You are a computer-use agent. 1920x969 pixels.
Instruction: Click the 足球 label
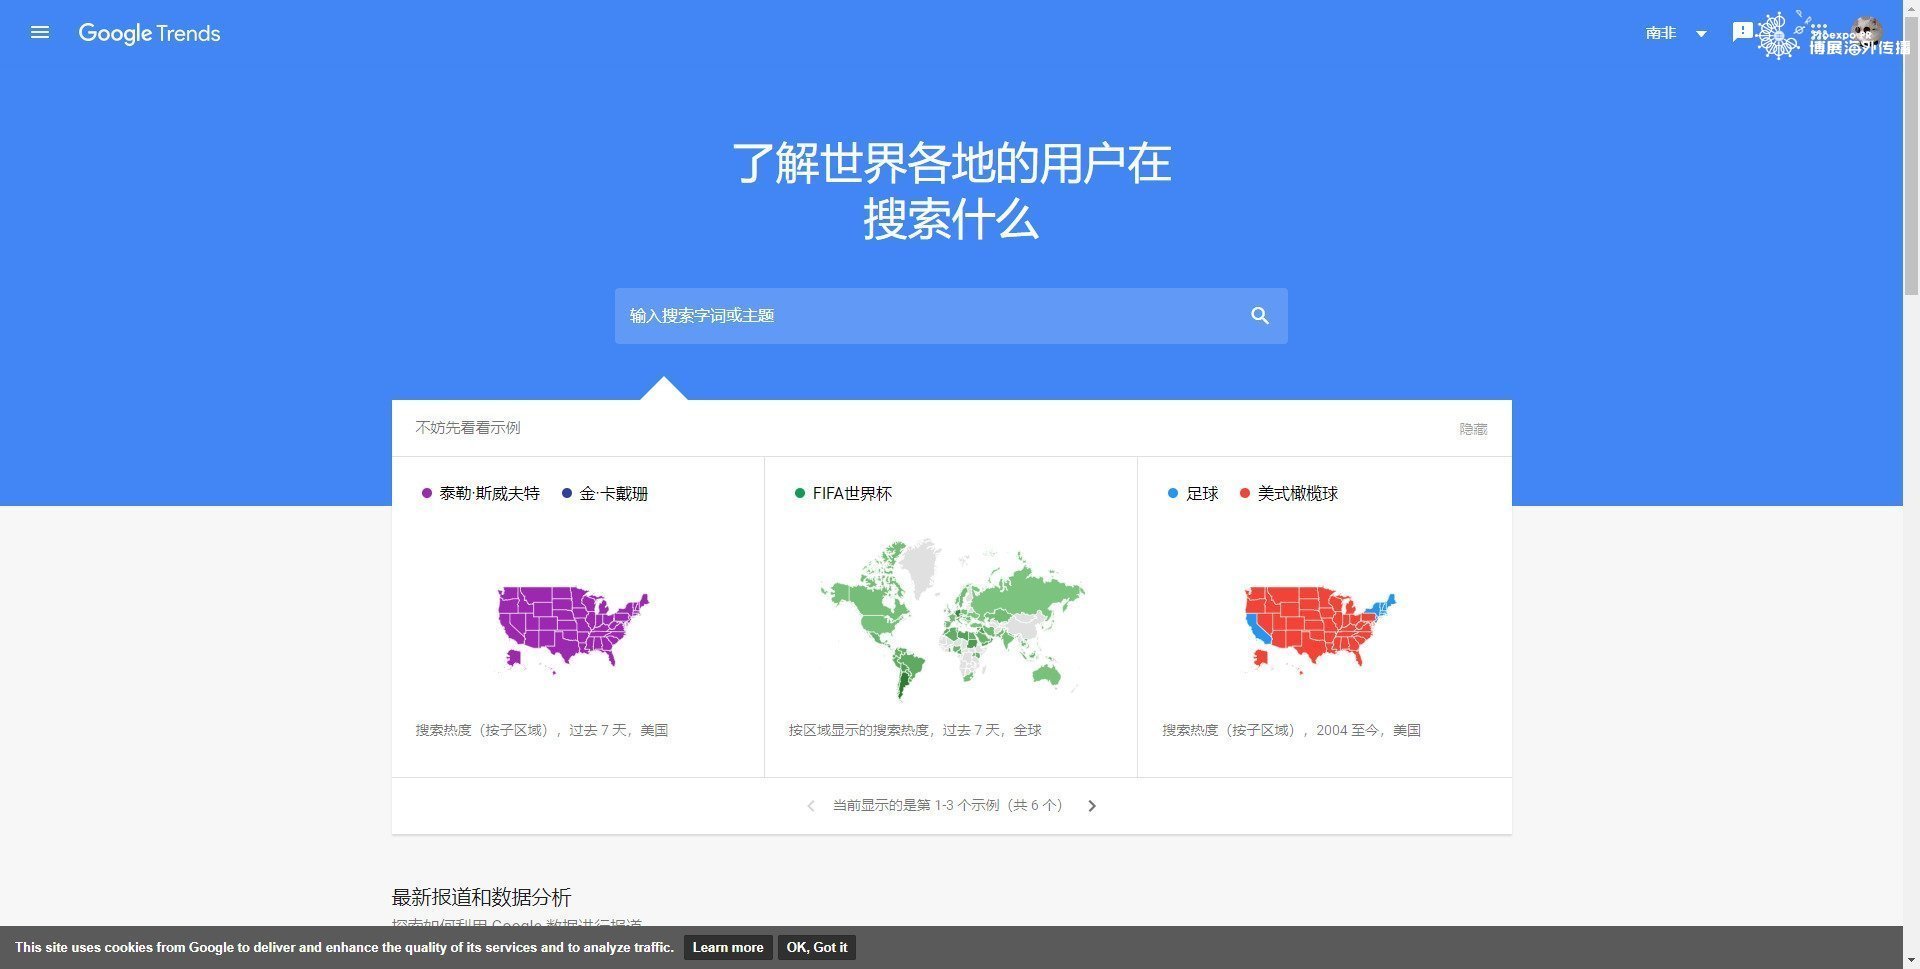1202,493
